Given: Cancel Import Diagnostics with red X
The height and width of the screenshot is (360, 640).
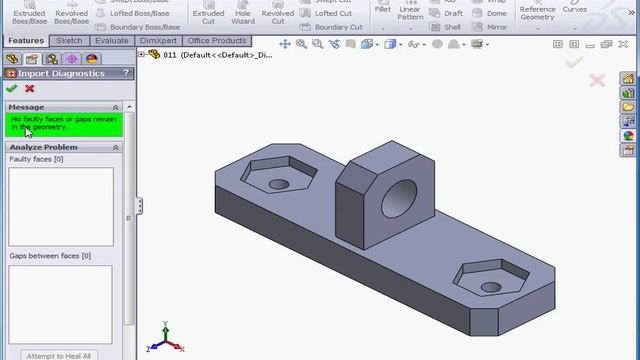Looking at the screenshot, I should coord(29,89).
